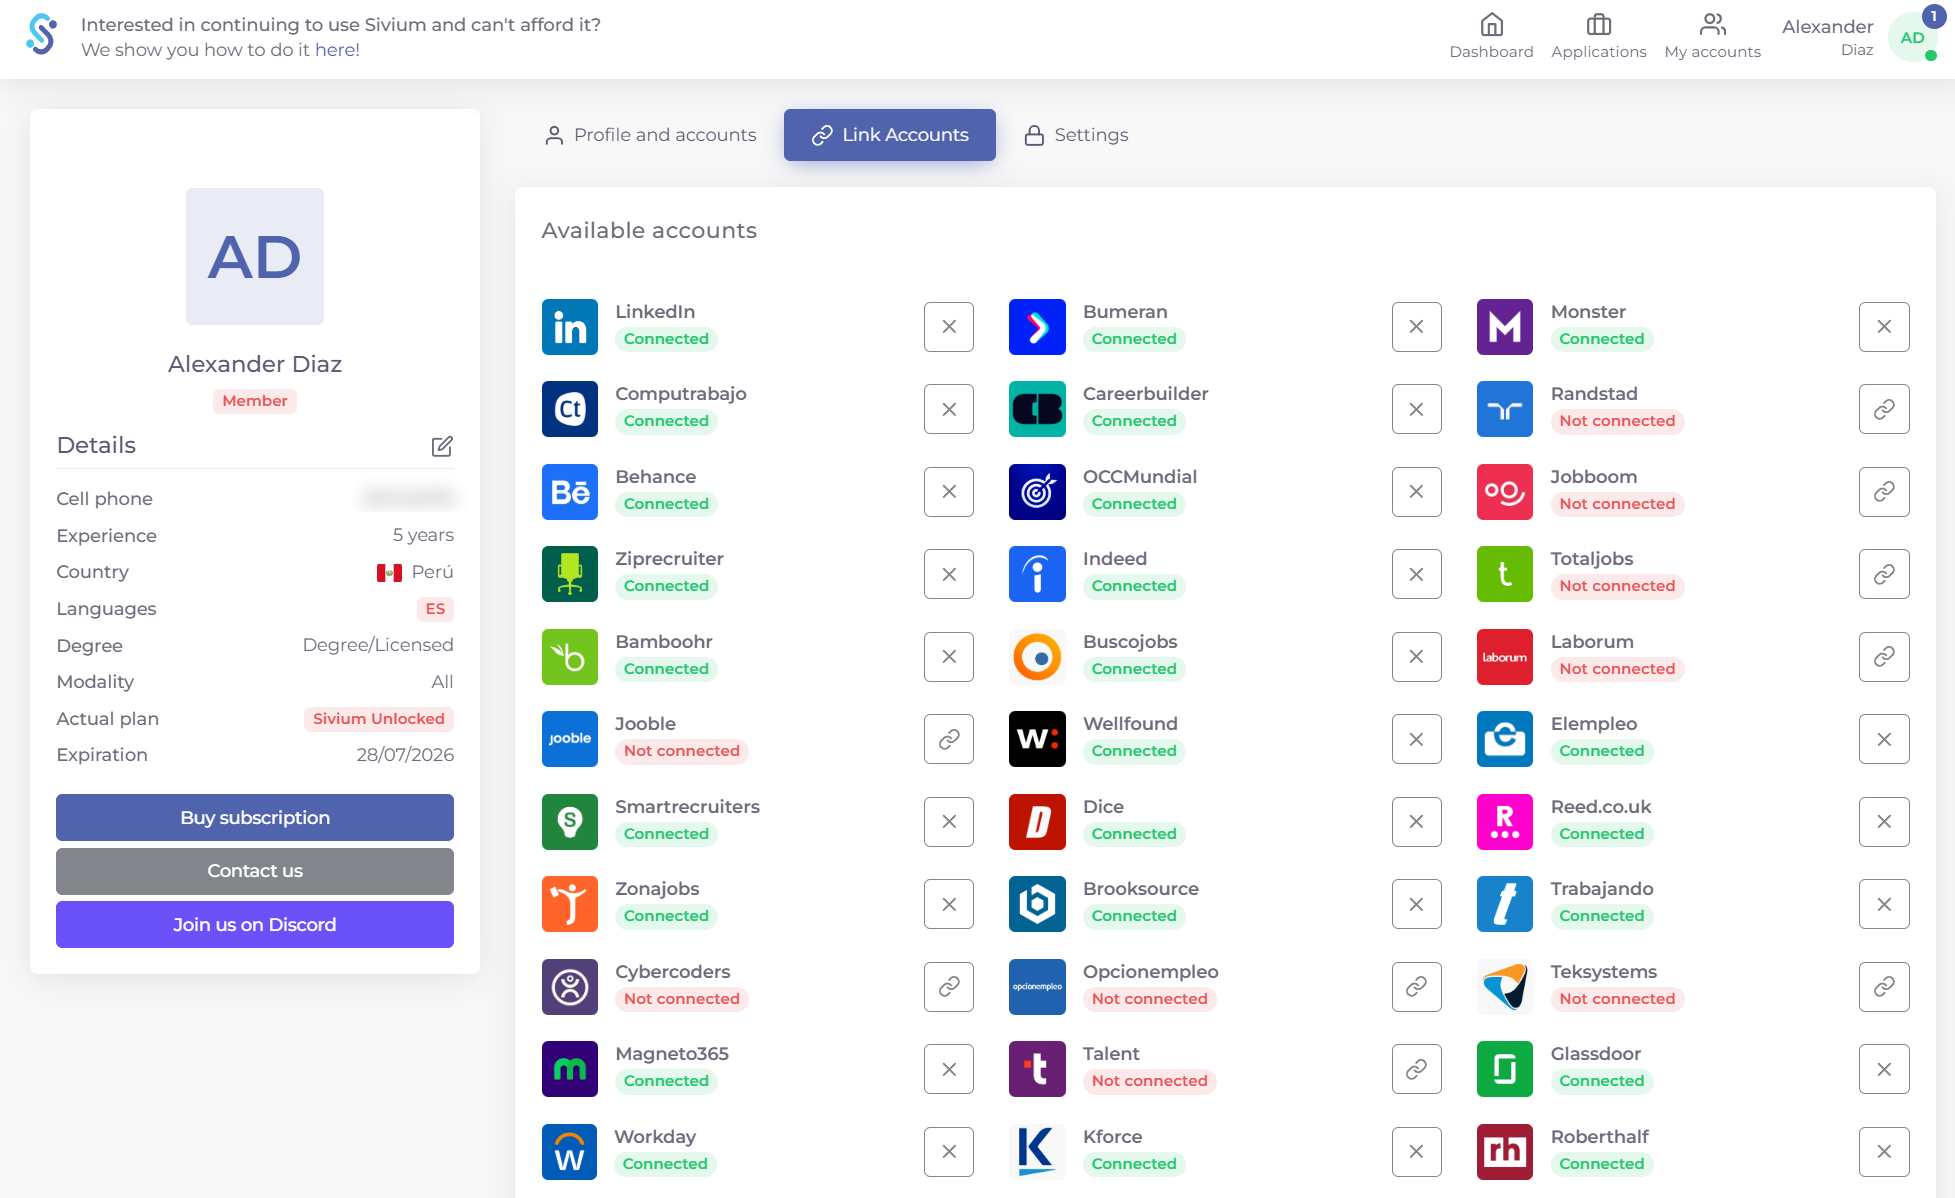Screen dimensions: 1955x1198
Task: Click the Sivium Unlocked plan badge
Action: pyautogui.click(x=379, y=719)
